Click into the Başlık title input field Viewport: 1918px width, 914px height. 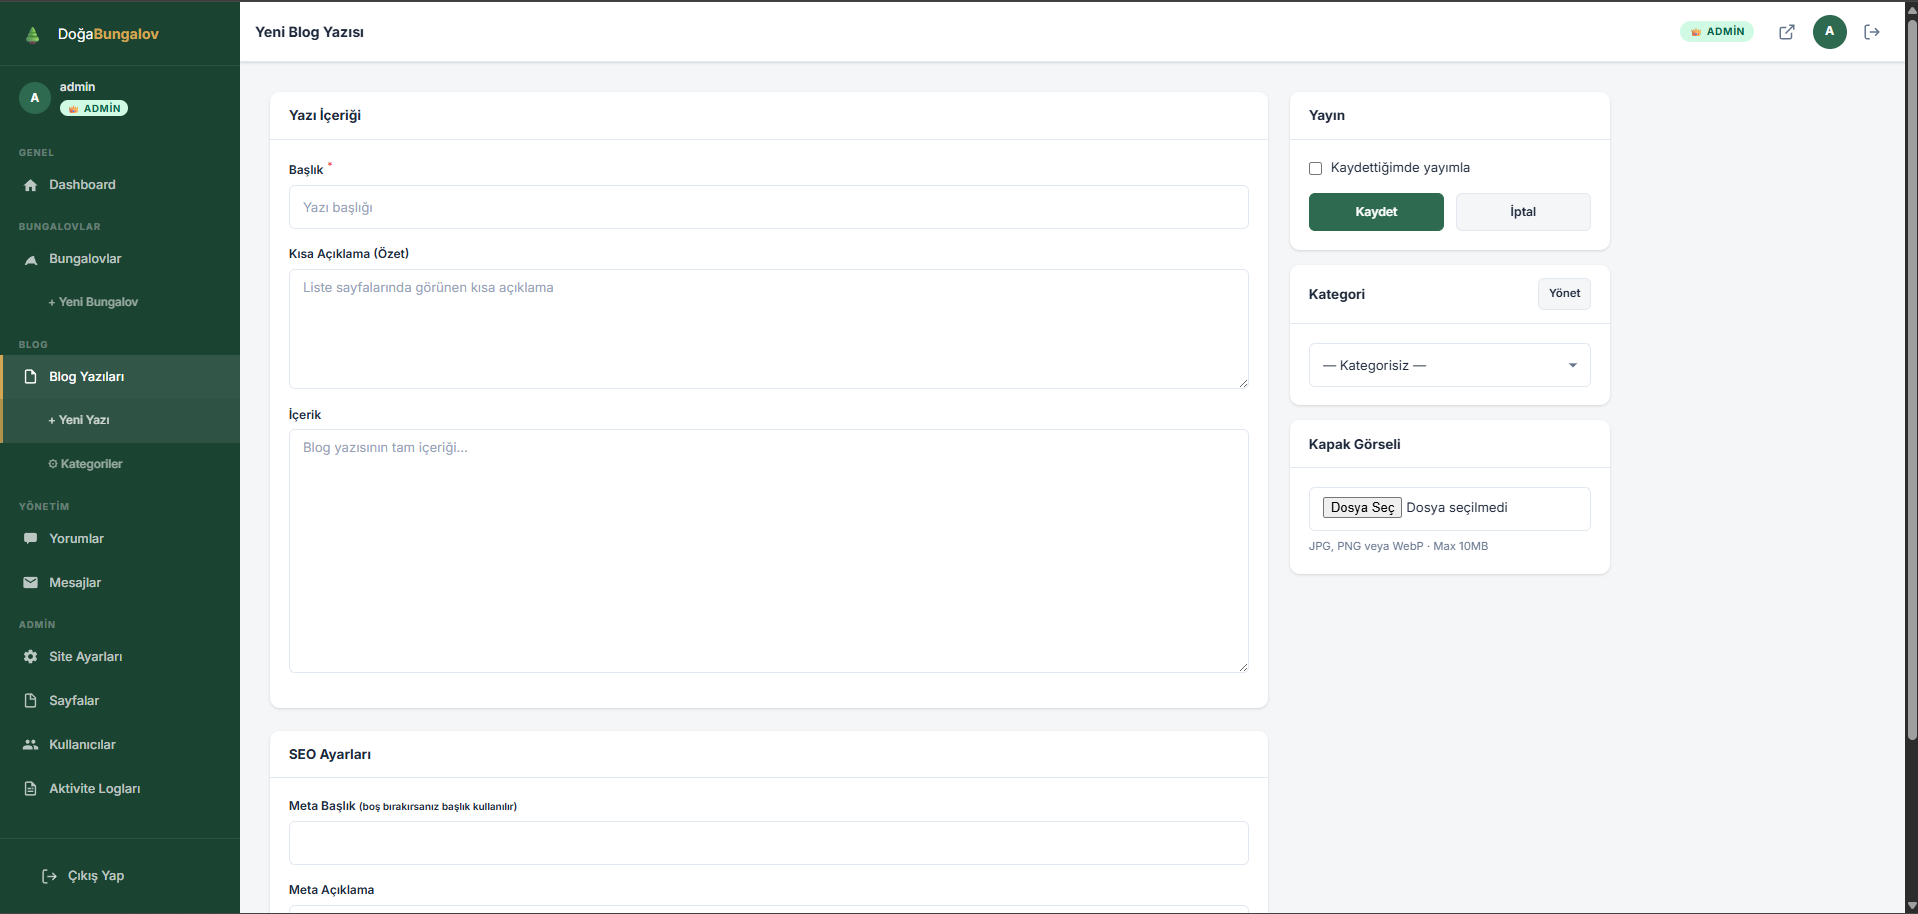coord(768,208)
